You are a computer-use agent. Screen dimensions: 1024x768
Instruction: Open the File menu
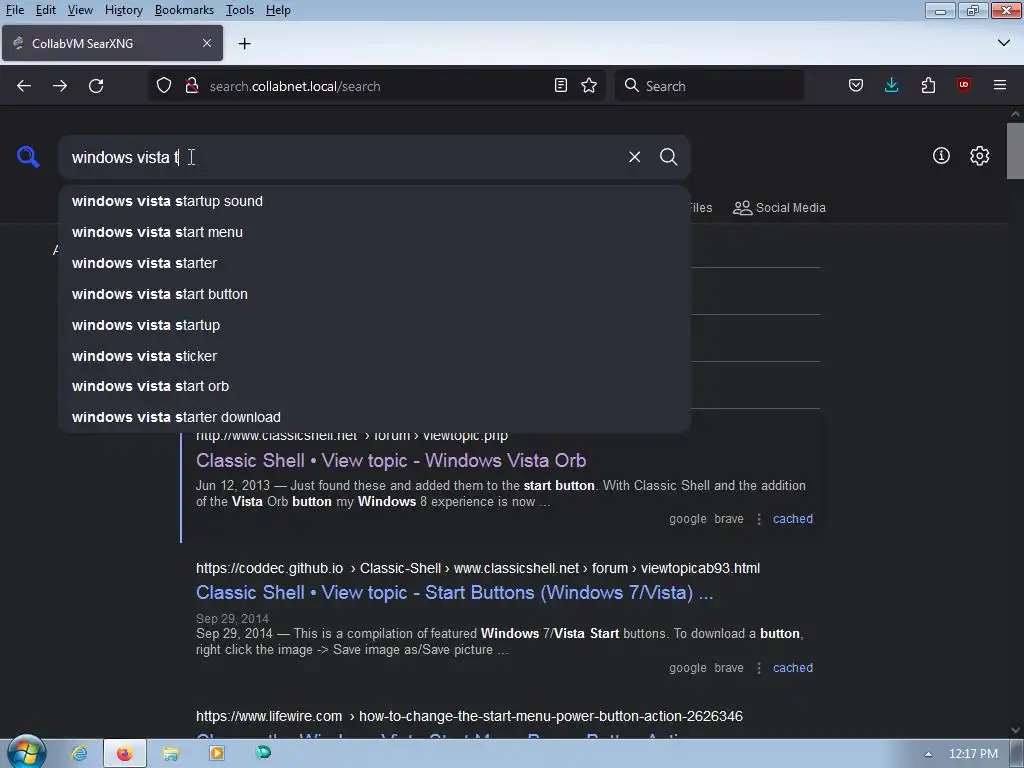(14, 10)
